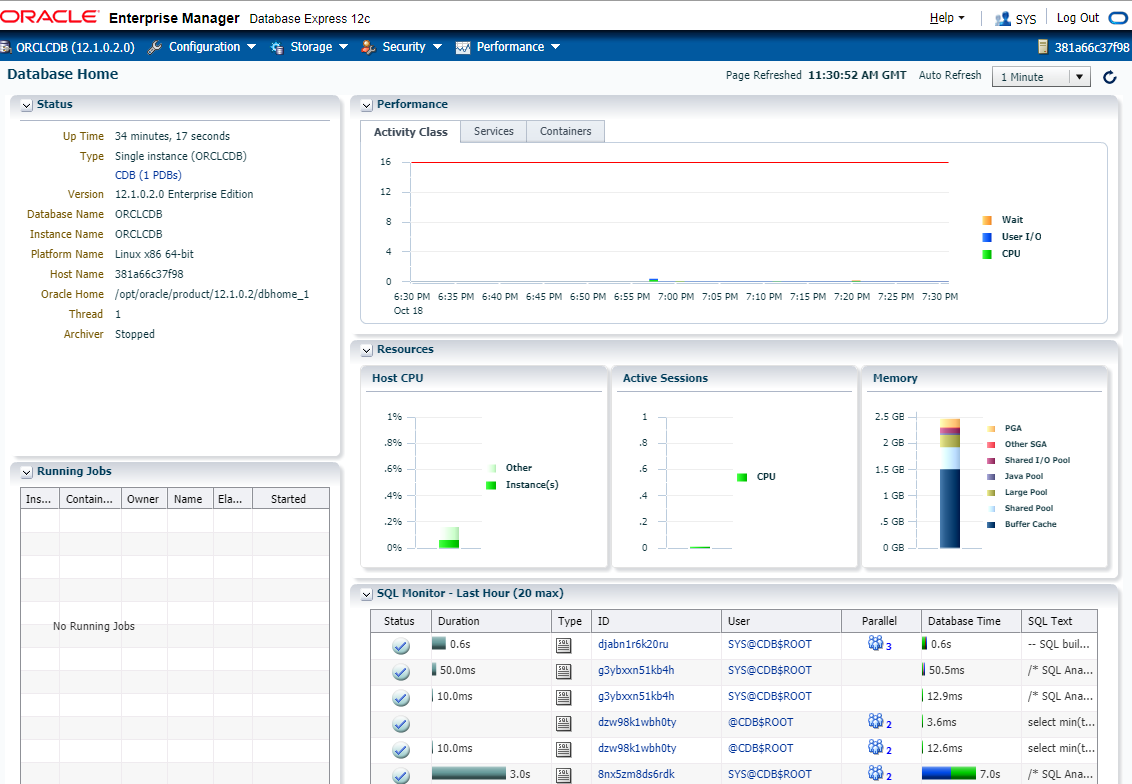Click the Shared Pool legend swatch

pos(991,508)
